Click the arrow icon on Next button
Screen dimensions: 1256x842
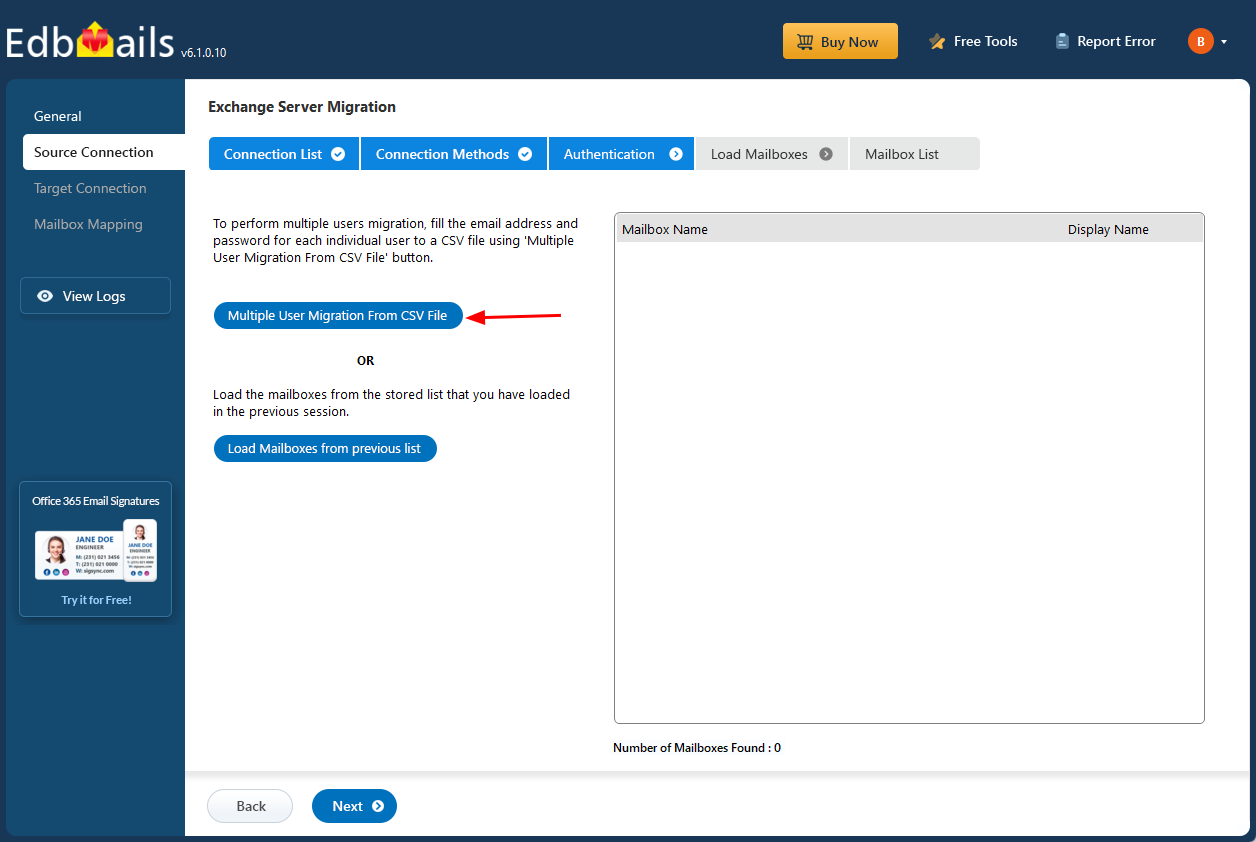pos(378,806)
